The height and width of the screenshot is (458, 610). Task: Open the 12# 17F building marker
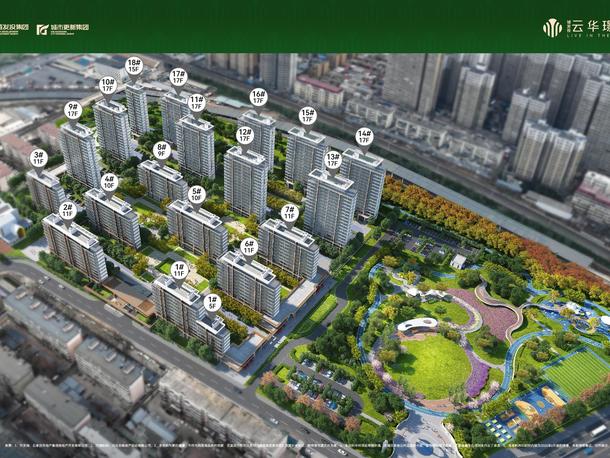tap(245, 135)
